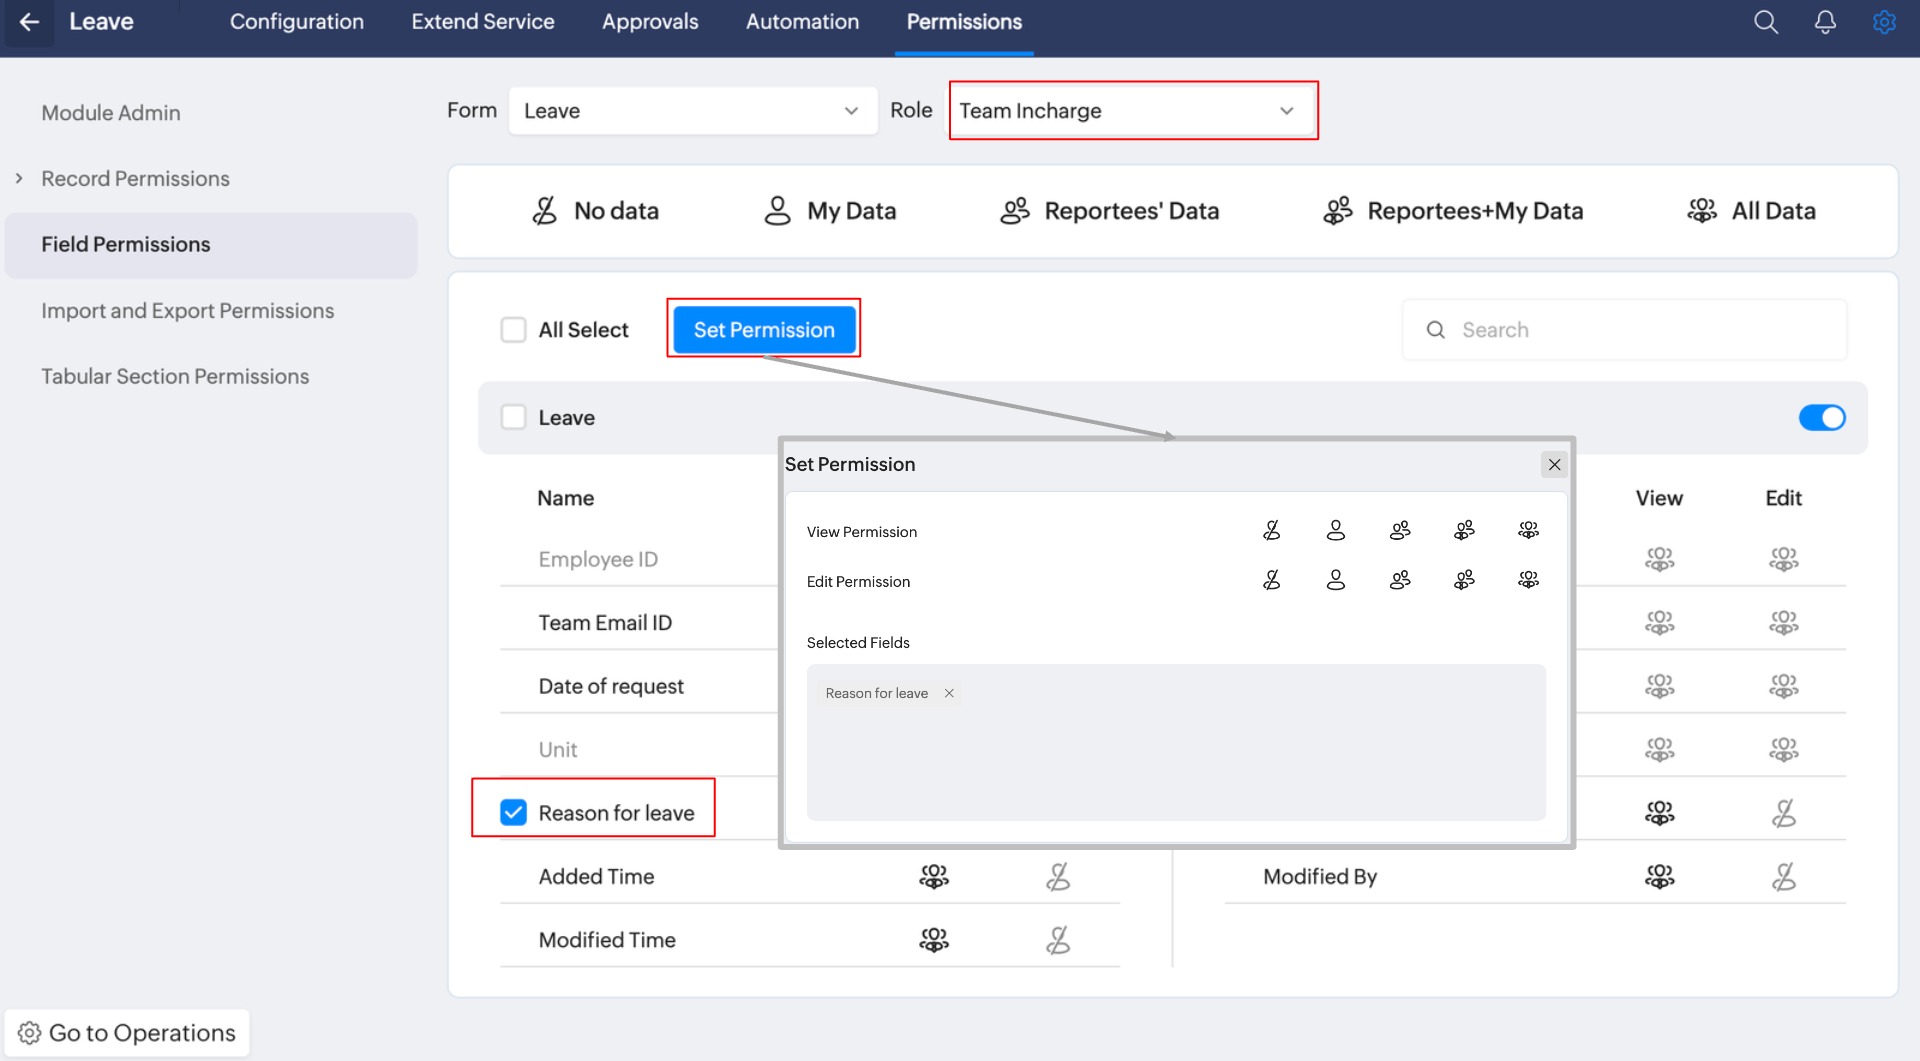Switch to the Approvals tab
Image resolution: width=1920 pixels, height=1061 pixels.
[649, 22]
